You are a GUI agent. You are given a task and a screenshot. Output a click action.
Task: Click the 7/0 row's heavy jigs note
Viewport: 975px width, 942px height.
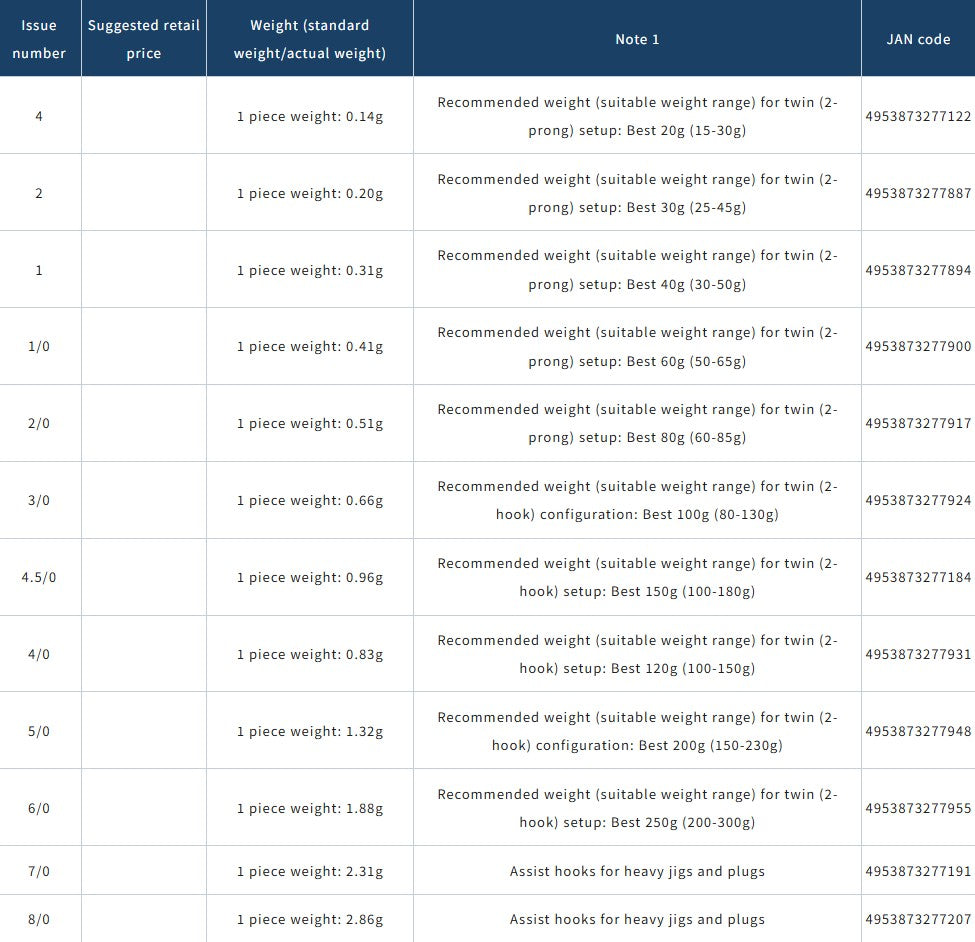click(x=637, y=872)
